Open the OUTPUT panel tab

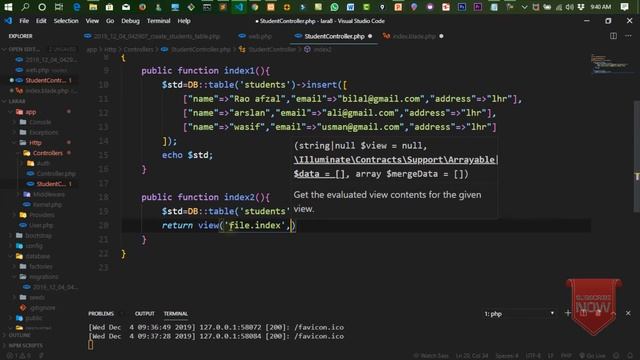144,313
